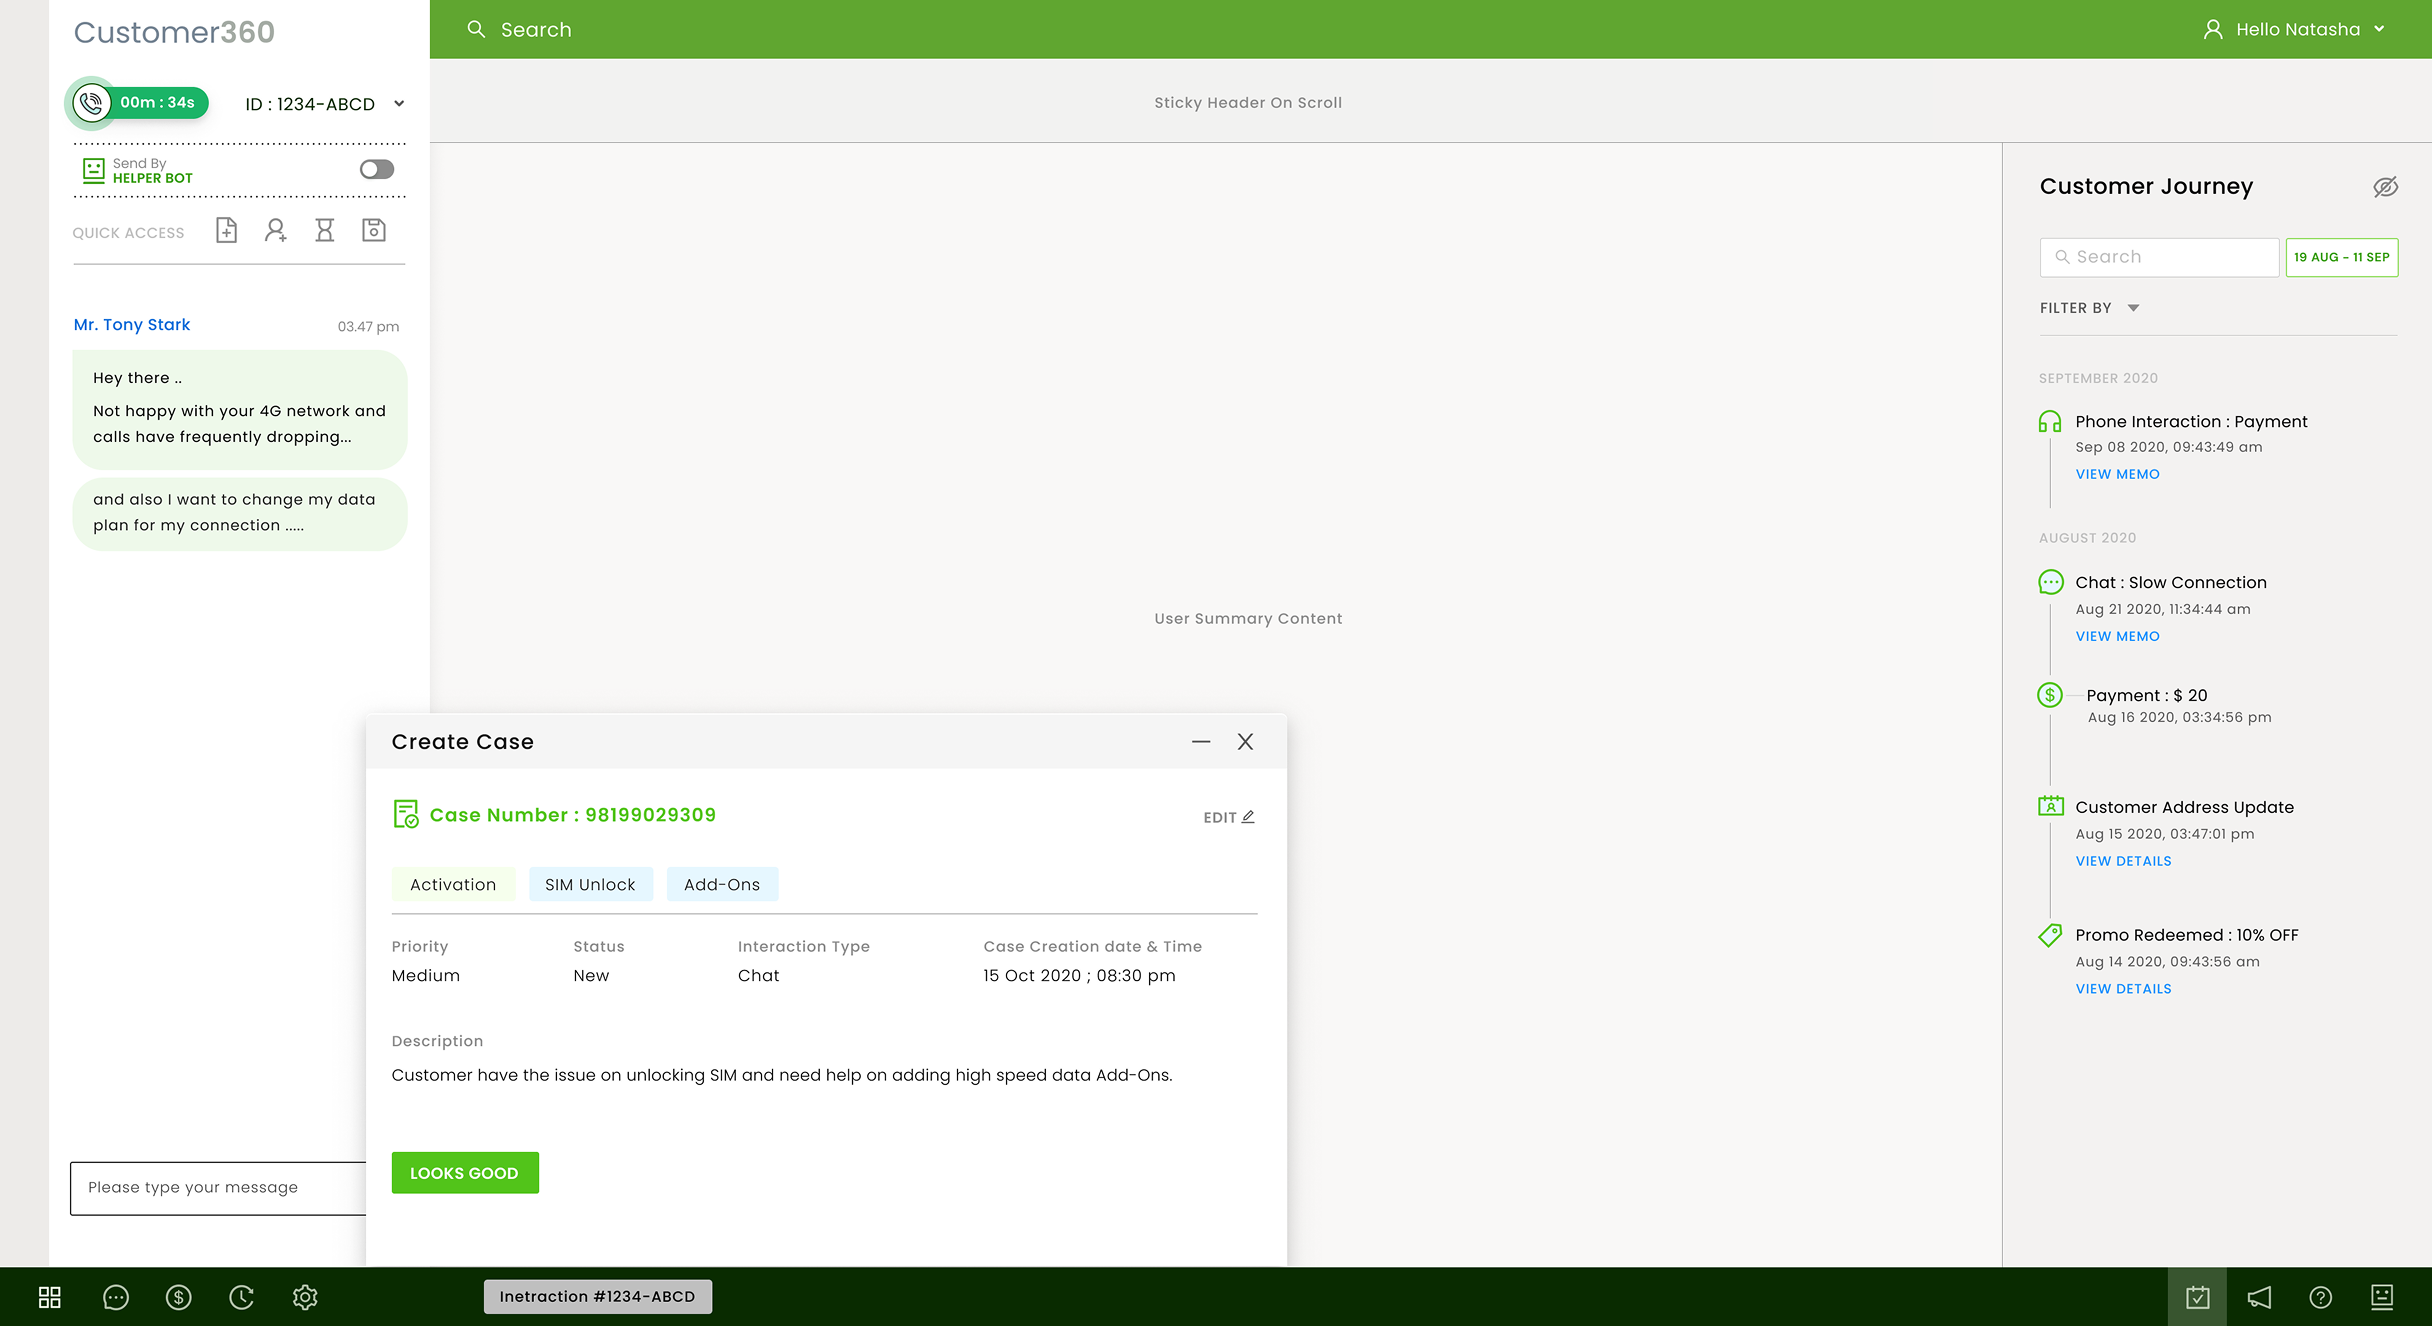This screenshot has width=2432, height=1326.
Task: Click the Customer Address Update title
Action: point(2185,807)
